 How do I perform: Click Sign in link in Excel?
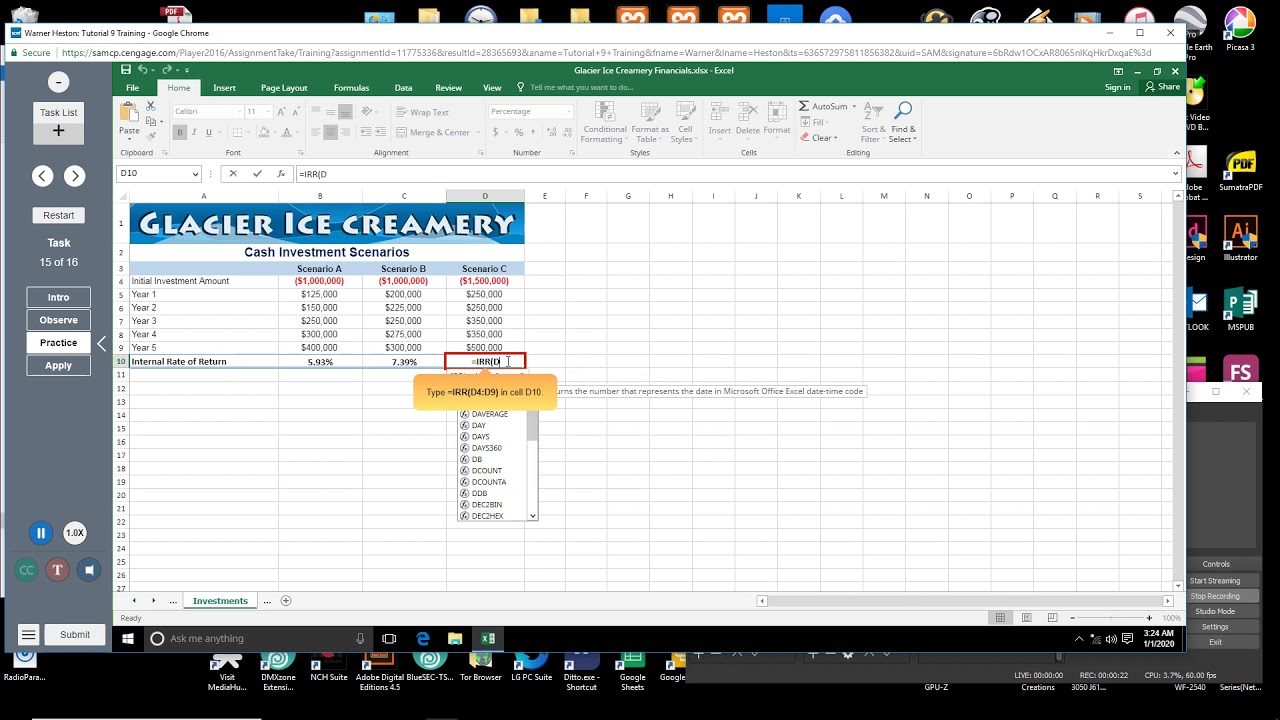pyautogui.click(x=1117, y=87)
